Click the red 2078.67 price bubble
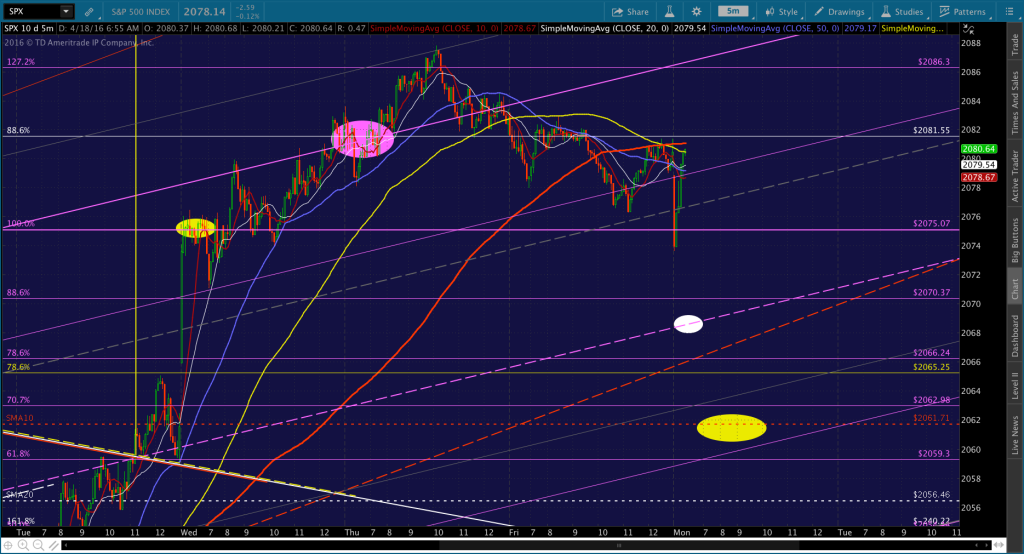The width and height of the screenshot is (1024, 554). click(979, 178)
